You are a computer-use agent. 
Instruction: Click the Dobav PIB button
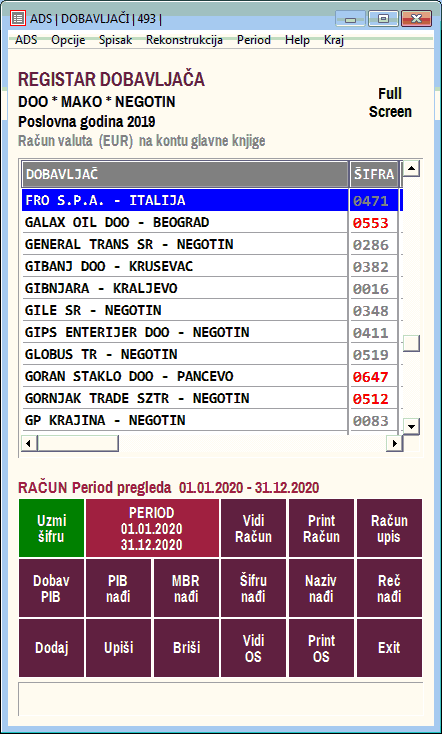pyautogui.click(x=52, y=588)
